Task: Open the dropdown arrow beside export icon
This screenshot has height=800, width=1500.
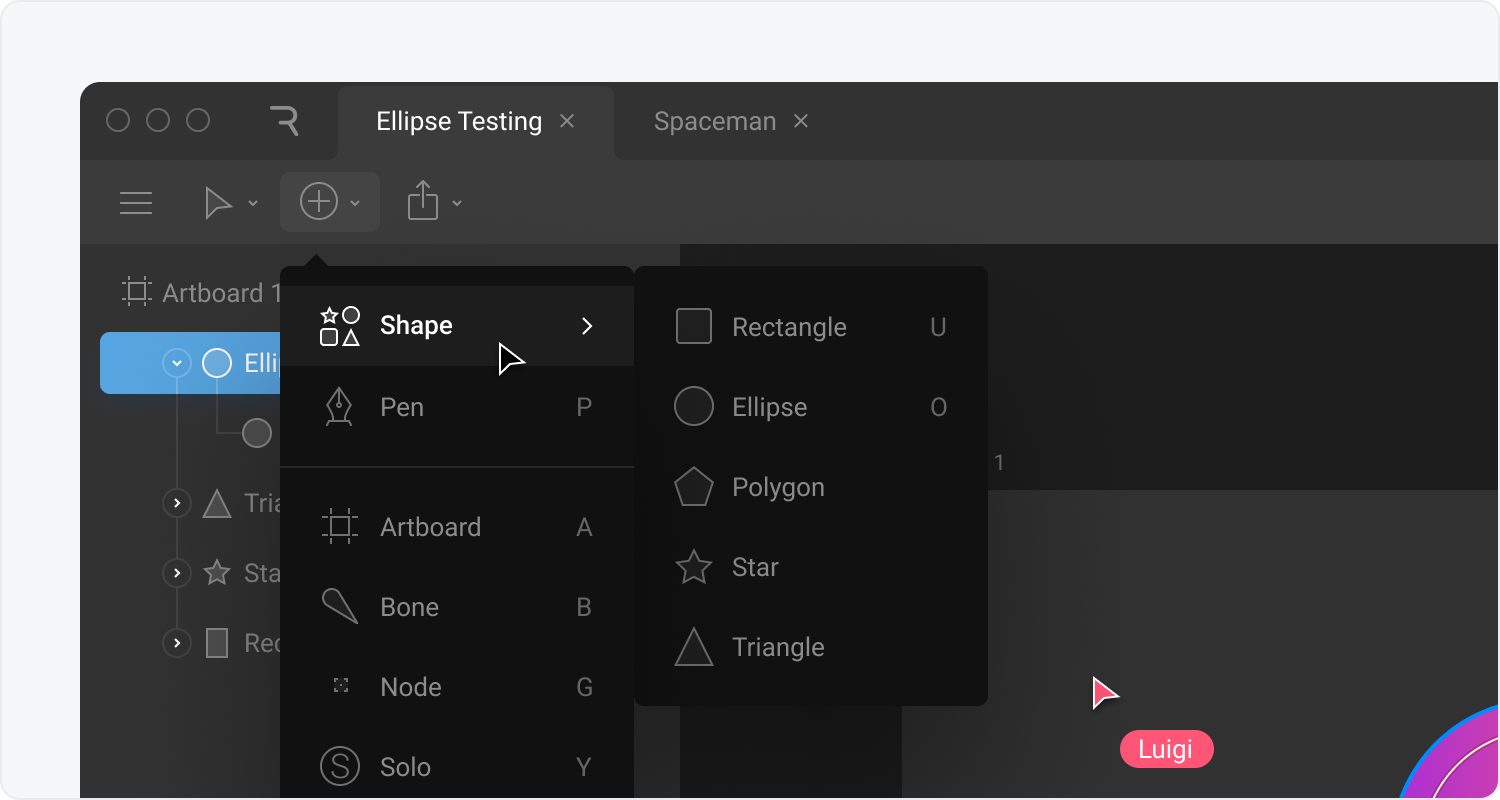Action: click(x=457, y=204)
